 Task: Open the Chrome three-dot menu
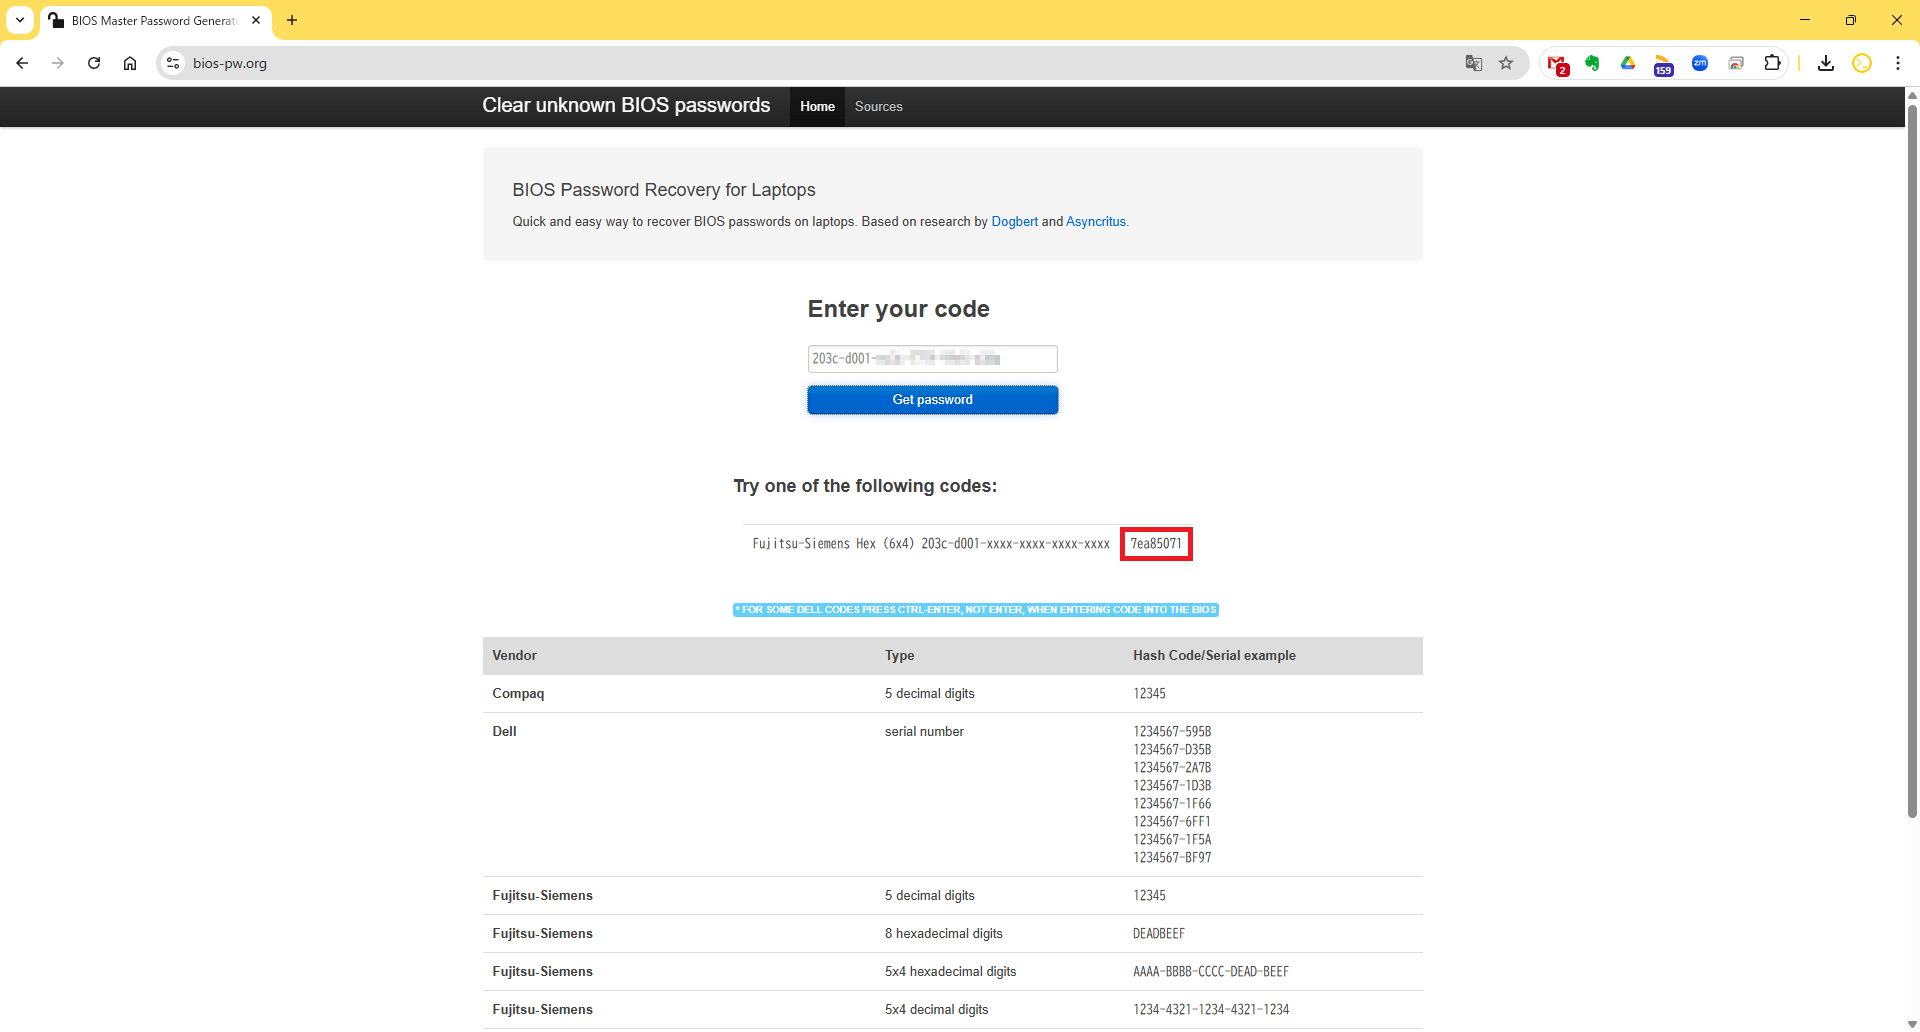point(1898,63)
